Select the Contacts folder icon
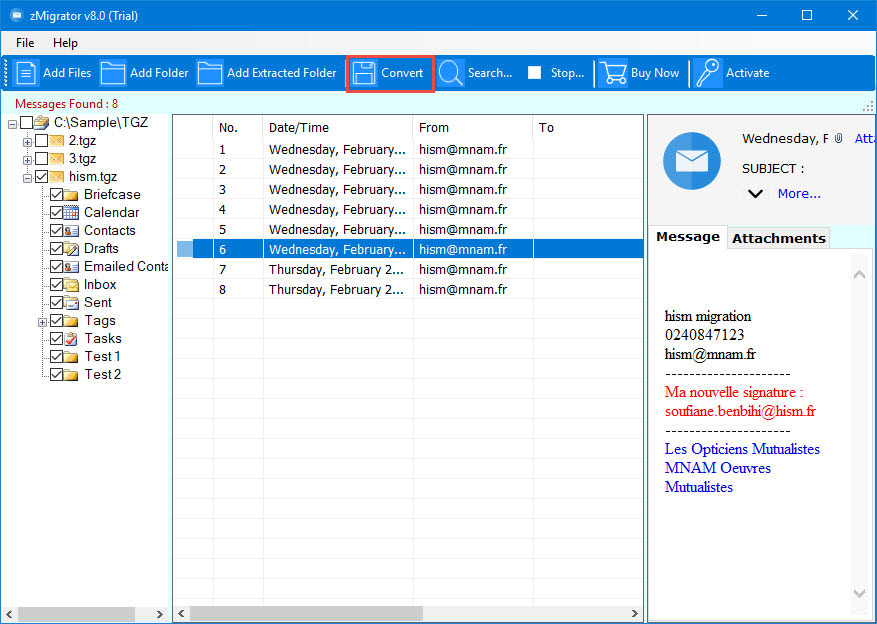This screenshot has height=624, width=877. tap(70, 230)
